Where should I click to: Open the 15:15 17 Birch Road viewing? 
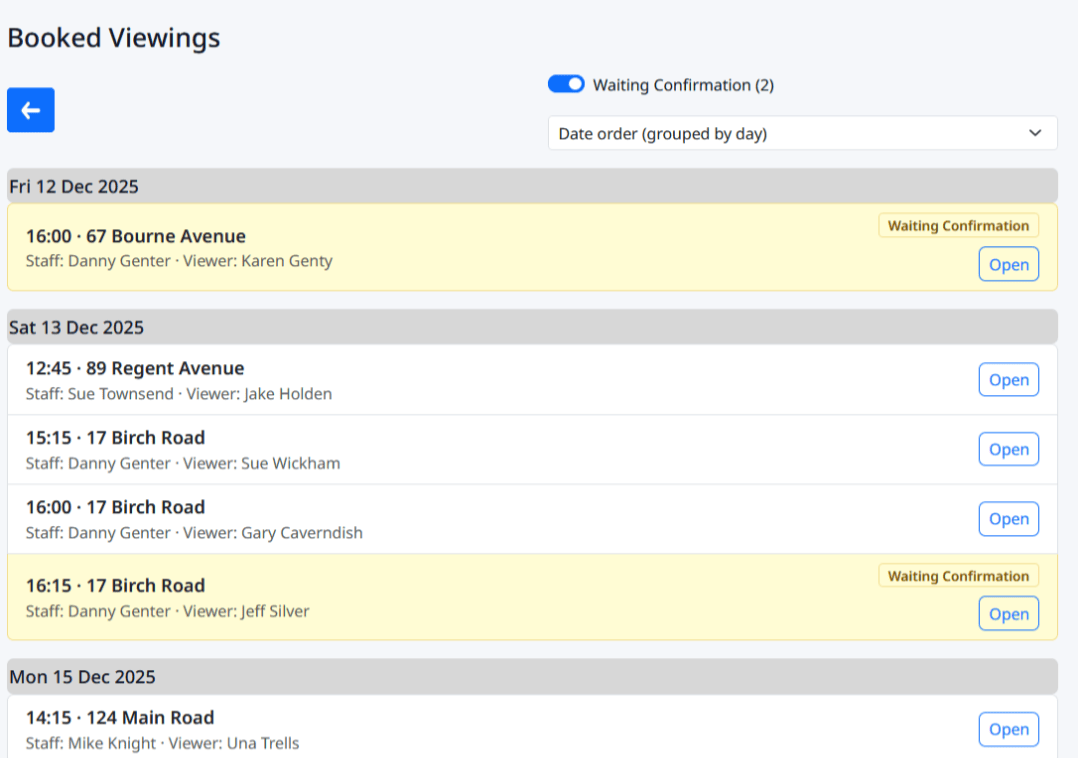1008,450
